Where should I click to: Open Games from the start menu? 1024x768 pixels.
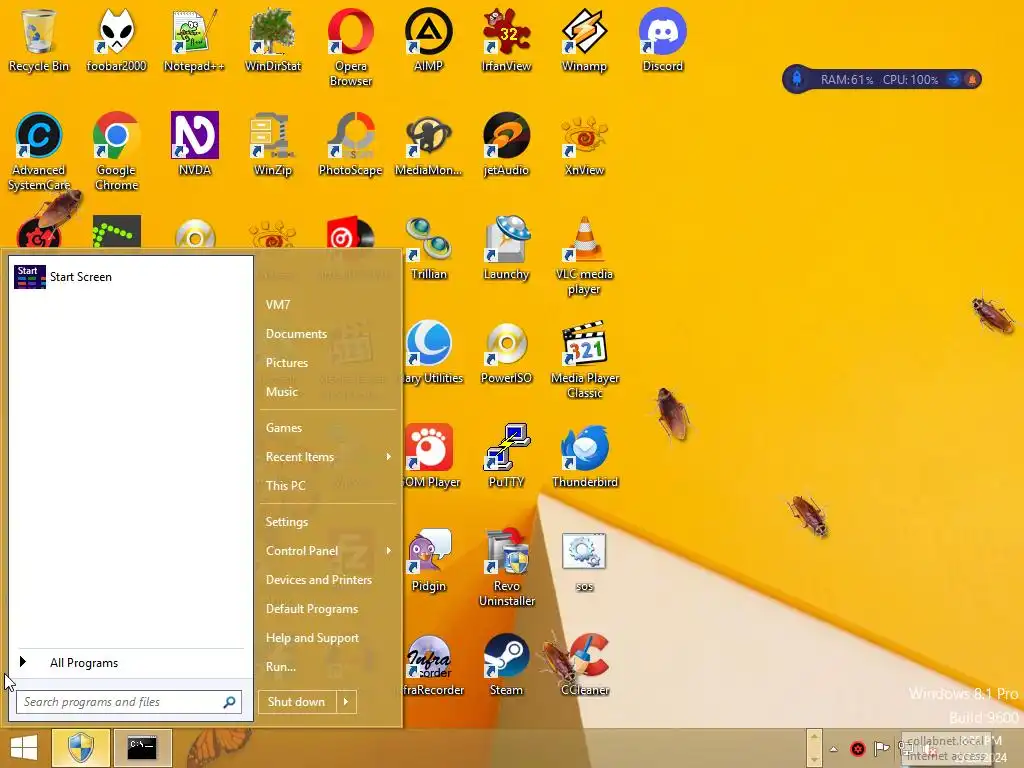284,428
